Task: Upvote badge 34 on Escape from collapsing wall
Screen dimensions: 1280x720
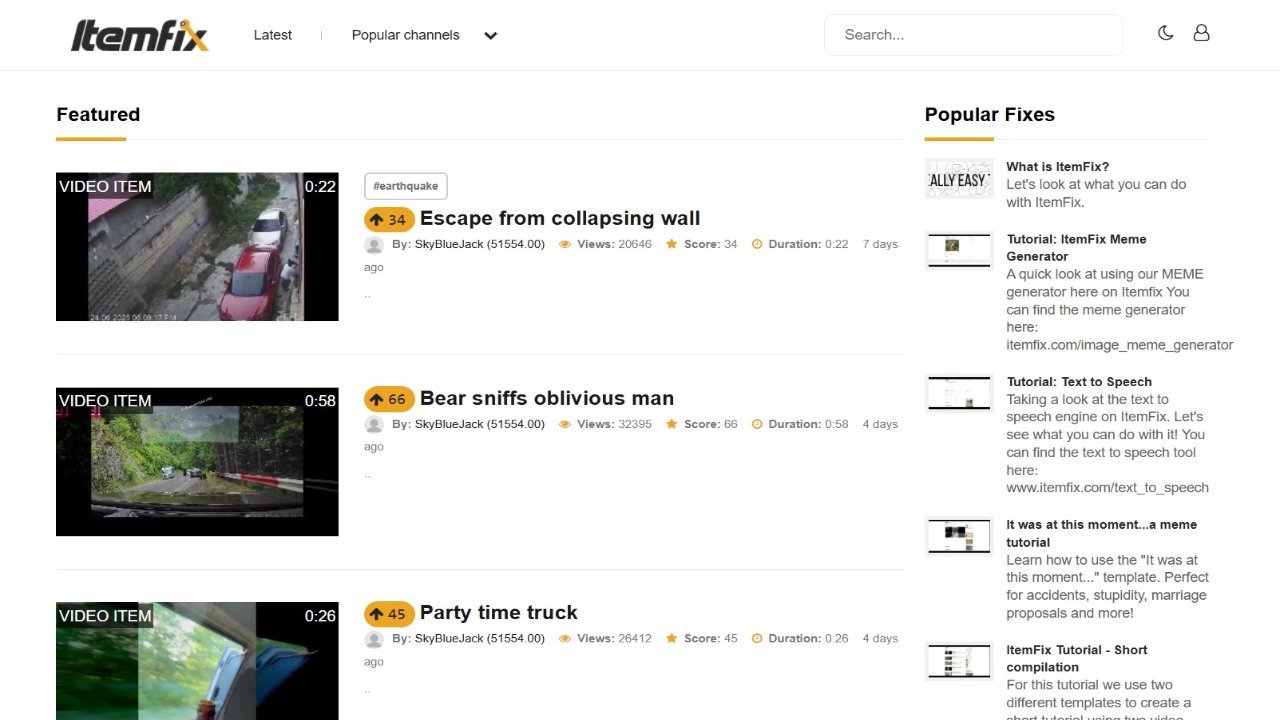Action: coord(389,220)
